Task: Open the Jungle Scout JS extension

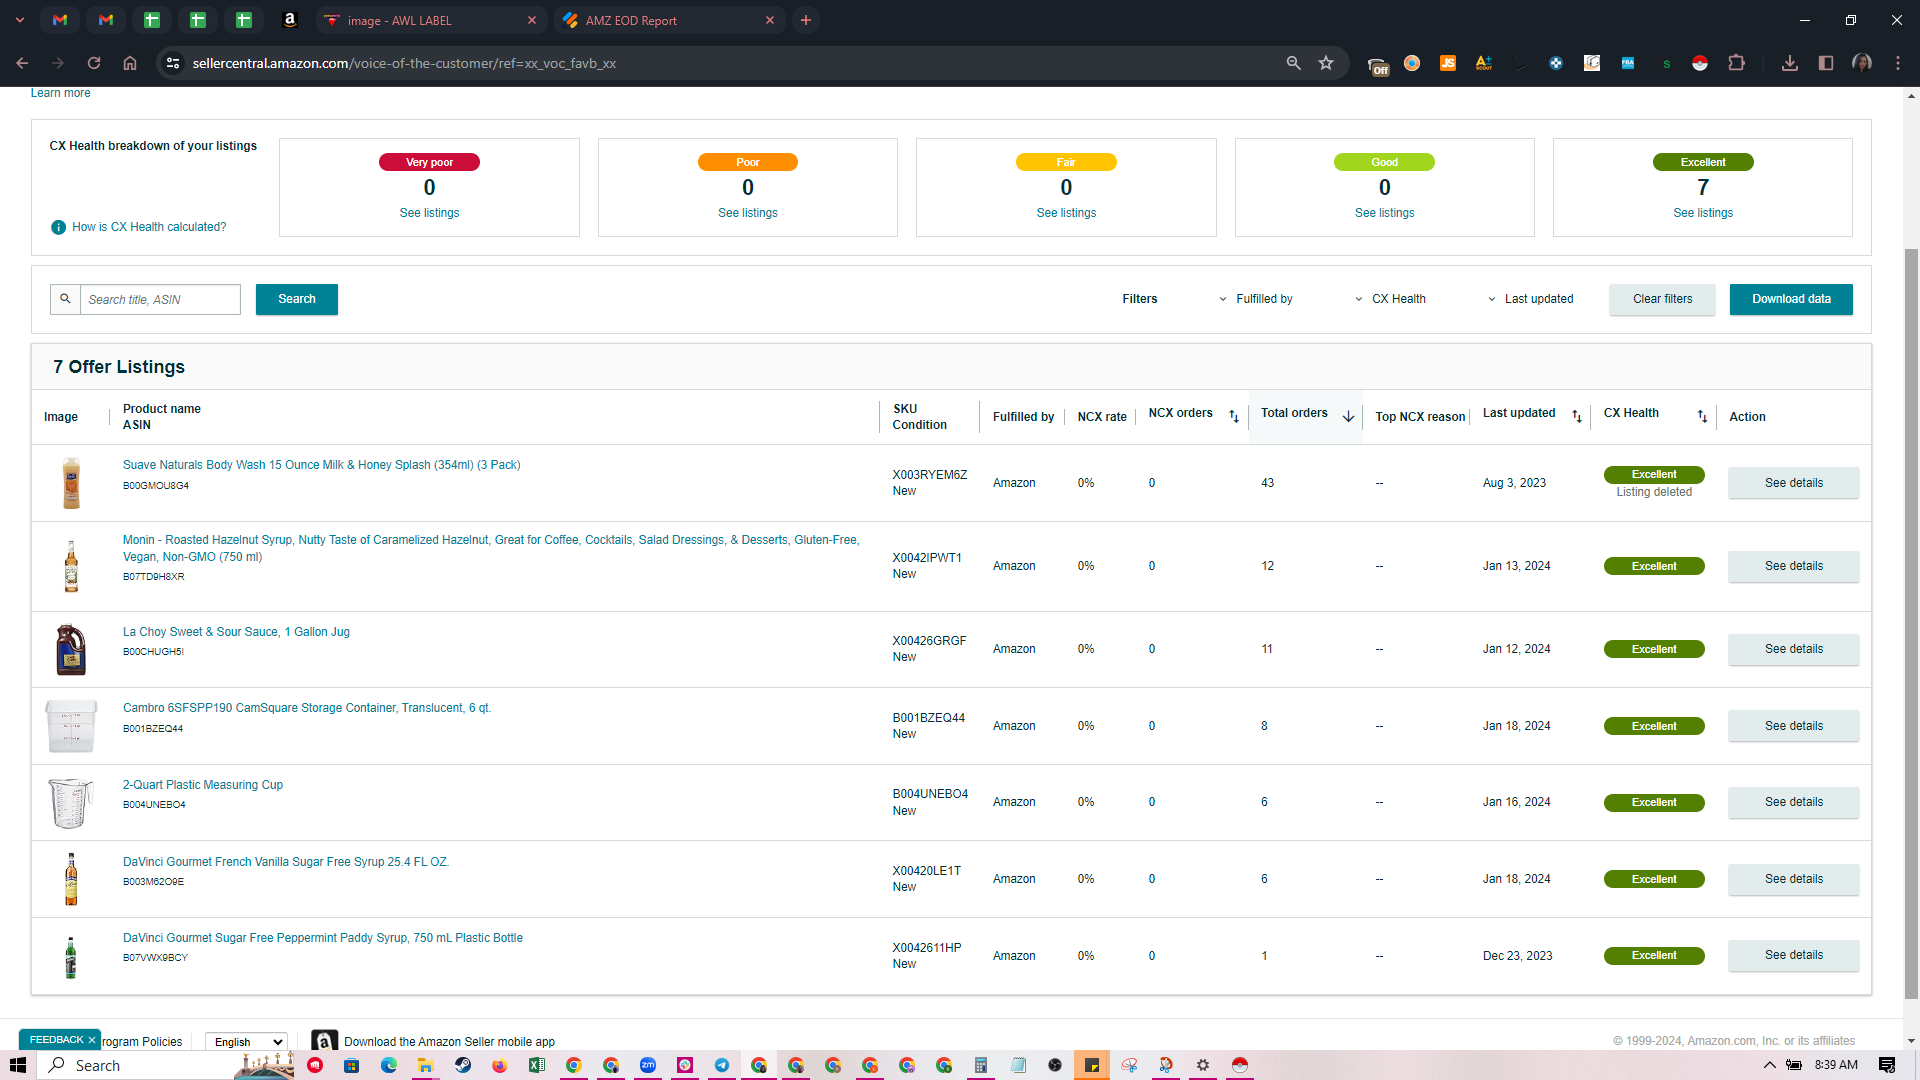Action: click(1447, 63)
